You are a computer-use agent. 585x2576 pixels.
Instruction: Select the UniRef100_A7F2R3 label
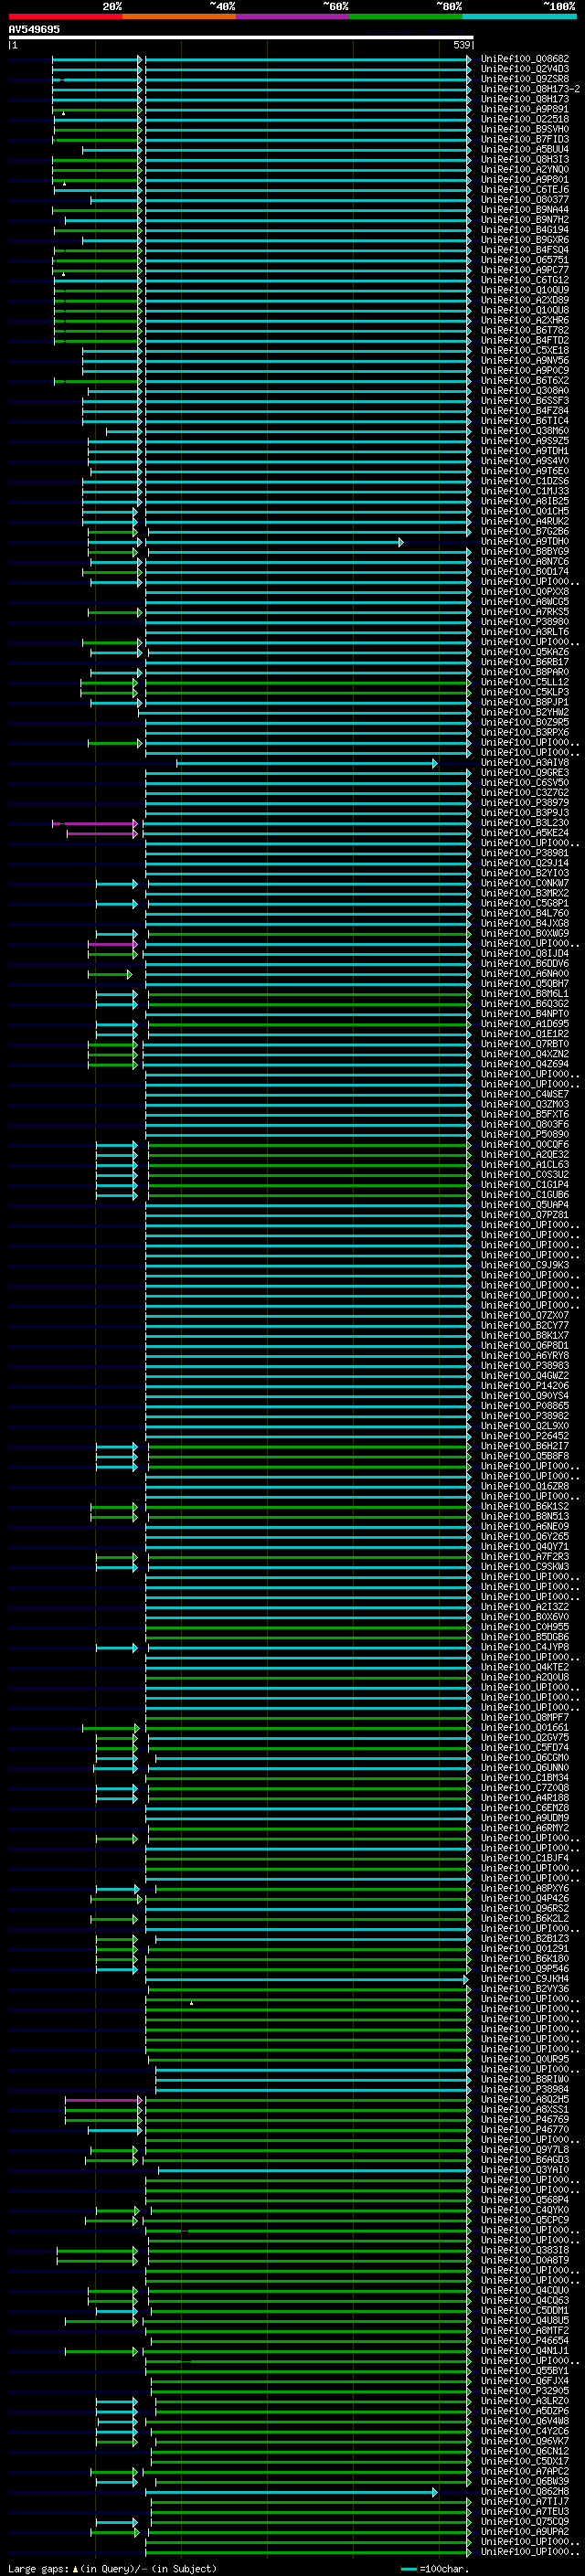pyautogui.click(x=525, y=1557)
